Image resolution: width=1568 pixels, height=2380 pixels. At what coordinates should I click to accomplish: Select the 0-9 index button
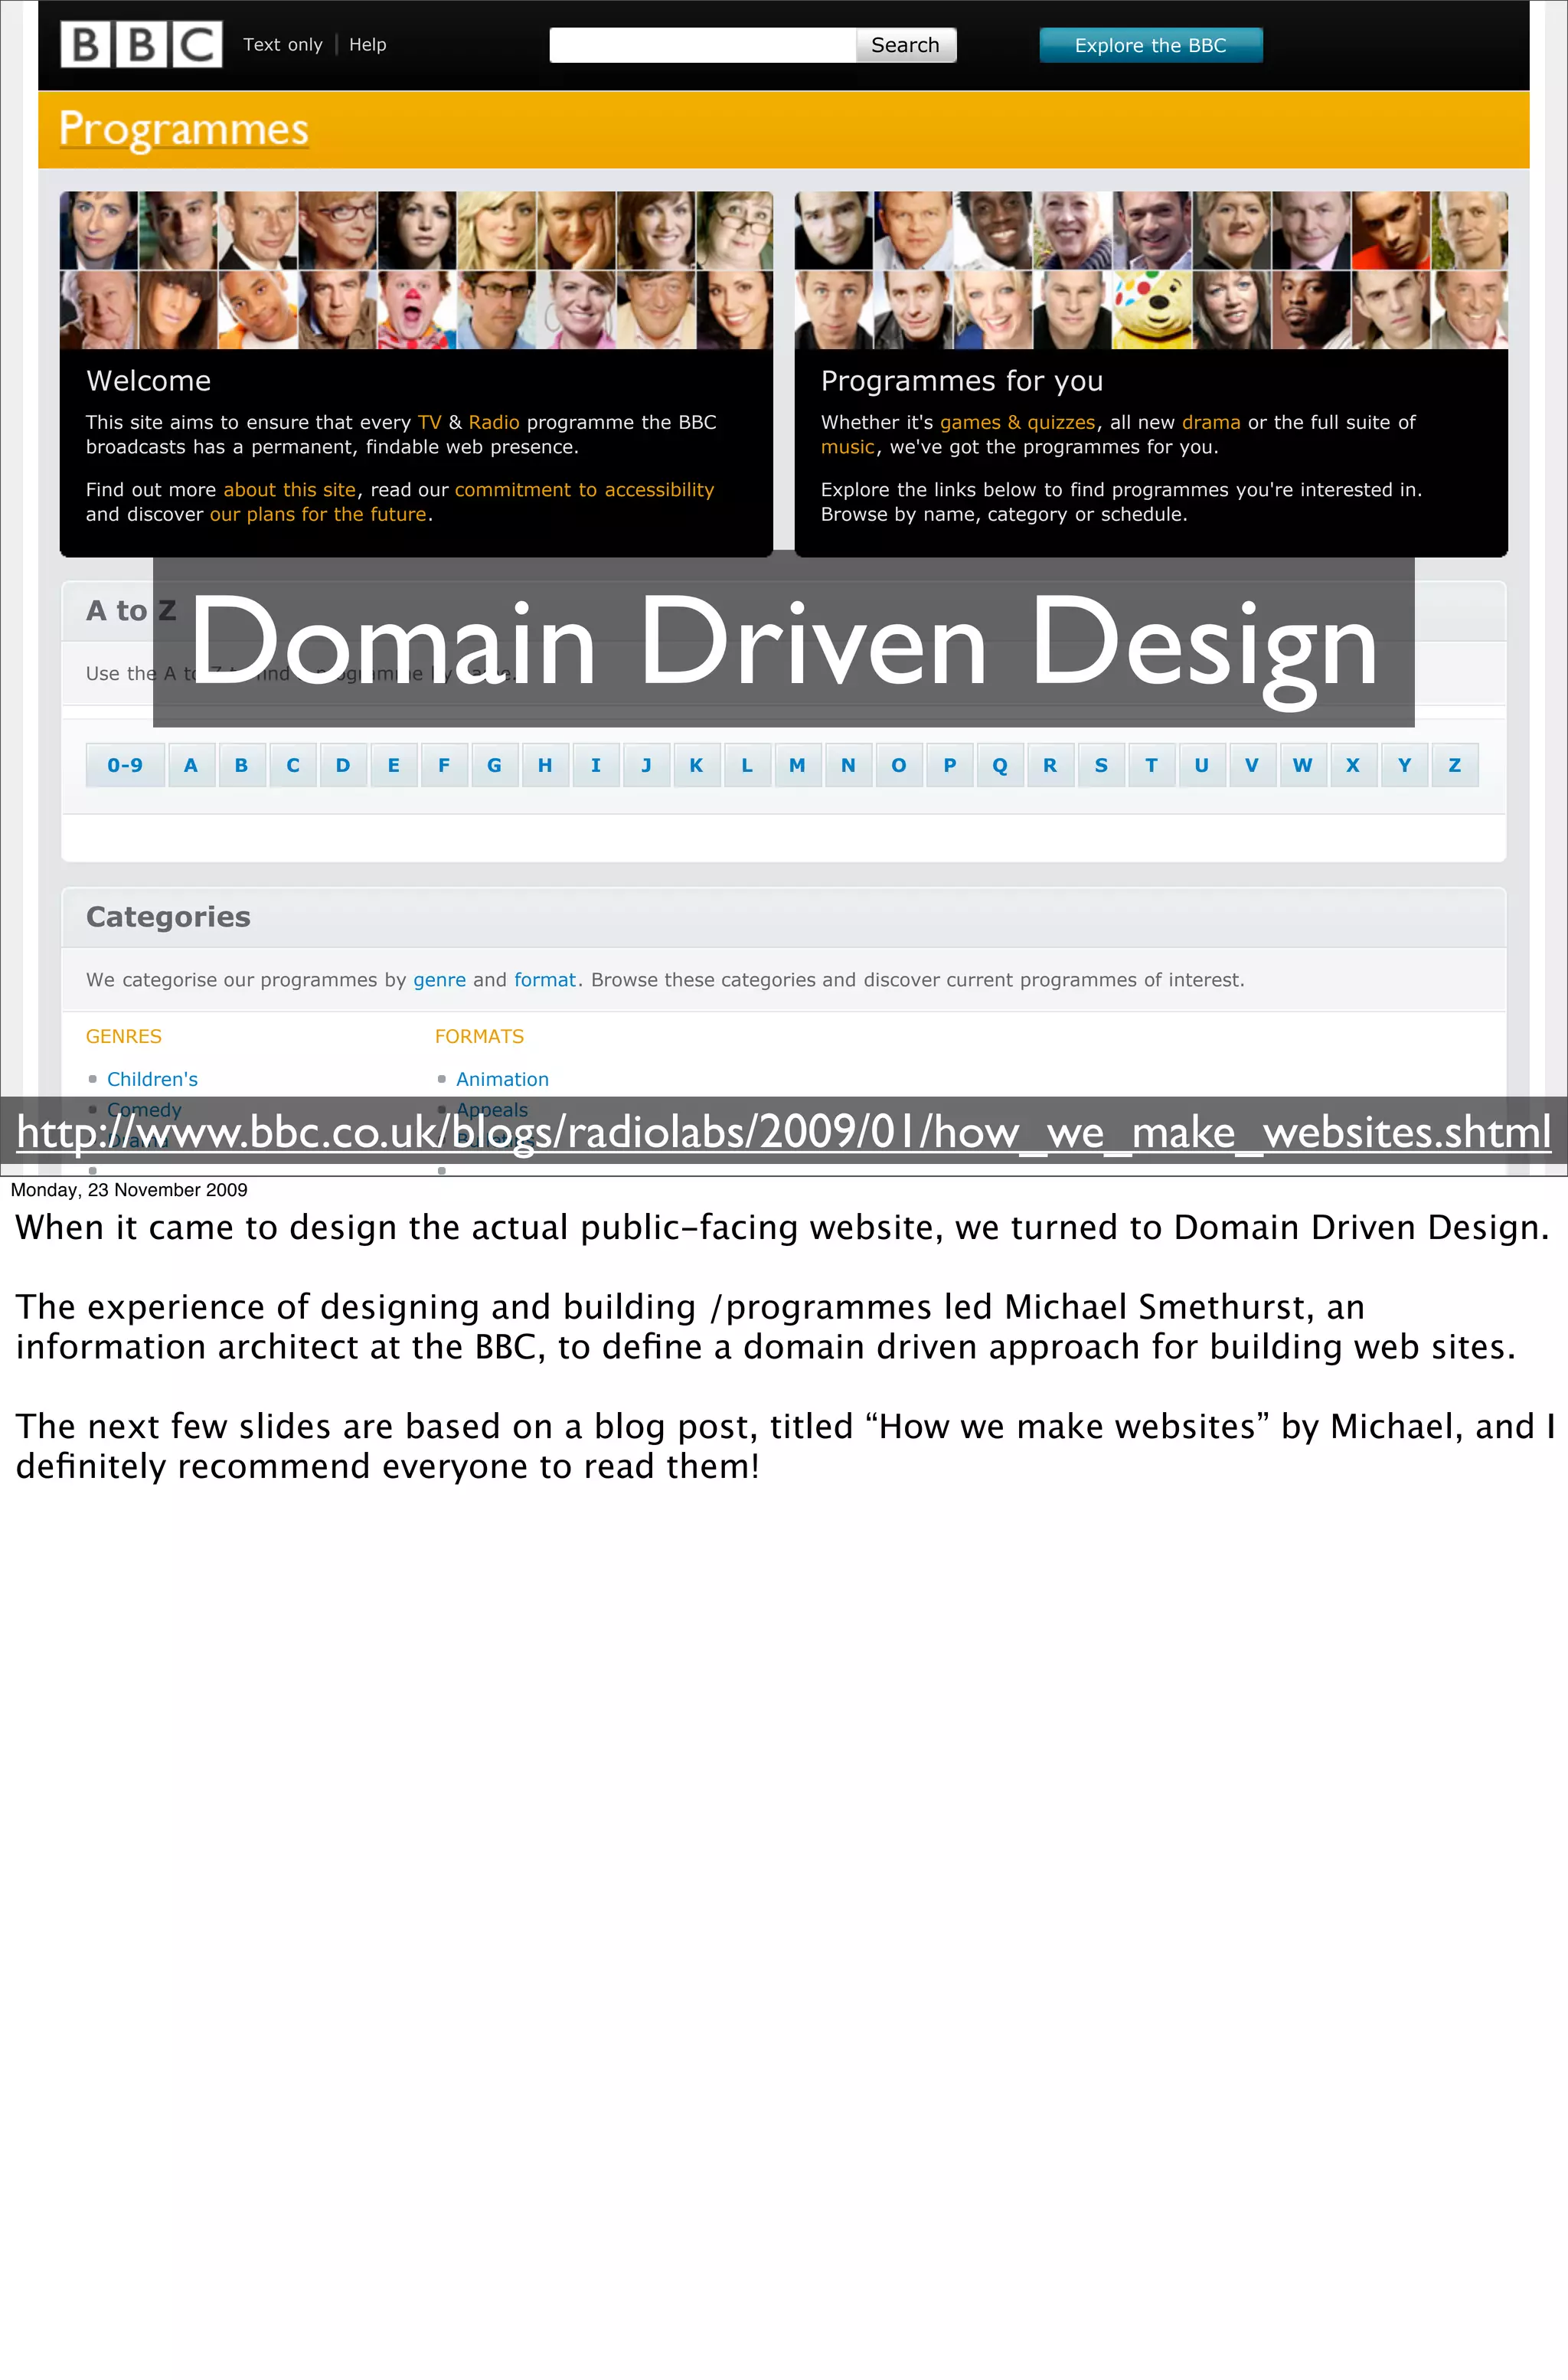[x=125, y=765]
